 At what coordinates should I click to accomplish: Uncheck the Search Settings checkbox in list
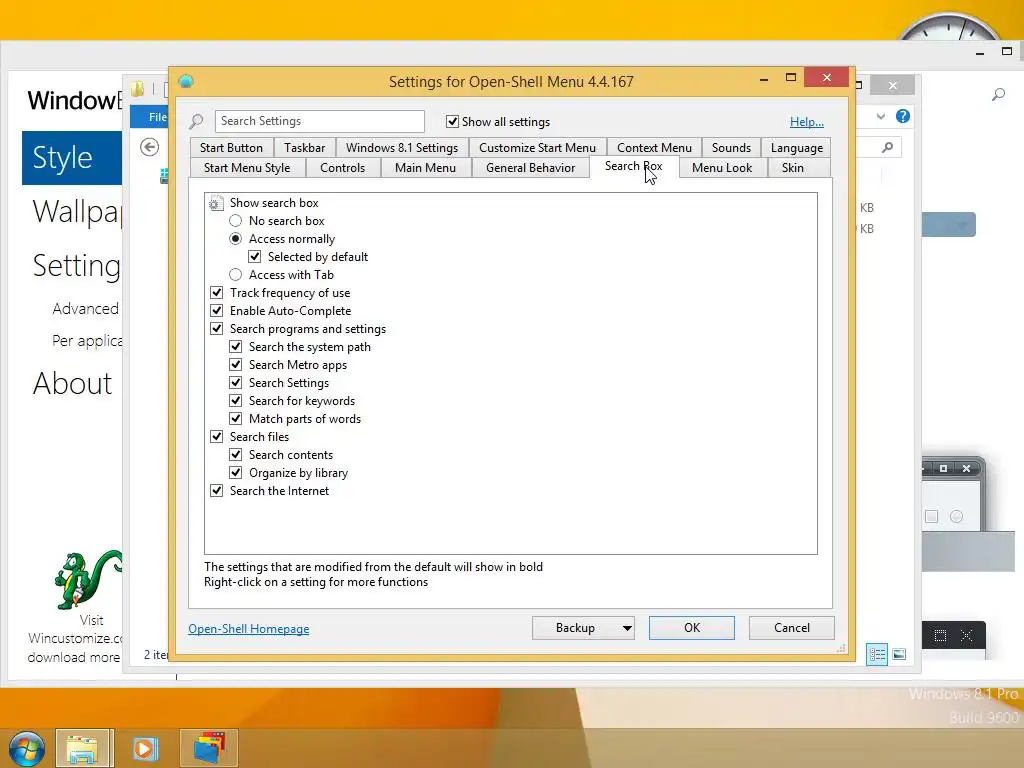coord(236,383)
